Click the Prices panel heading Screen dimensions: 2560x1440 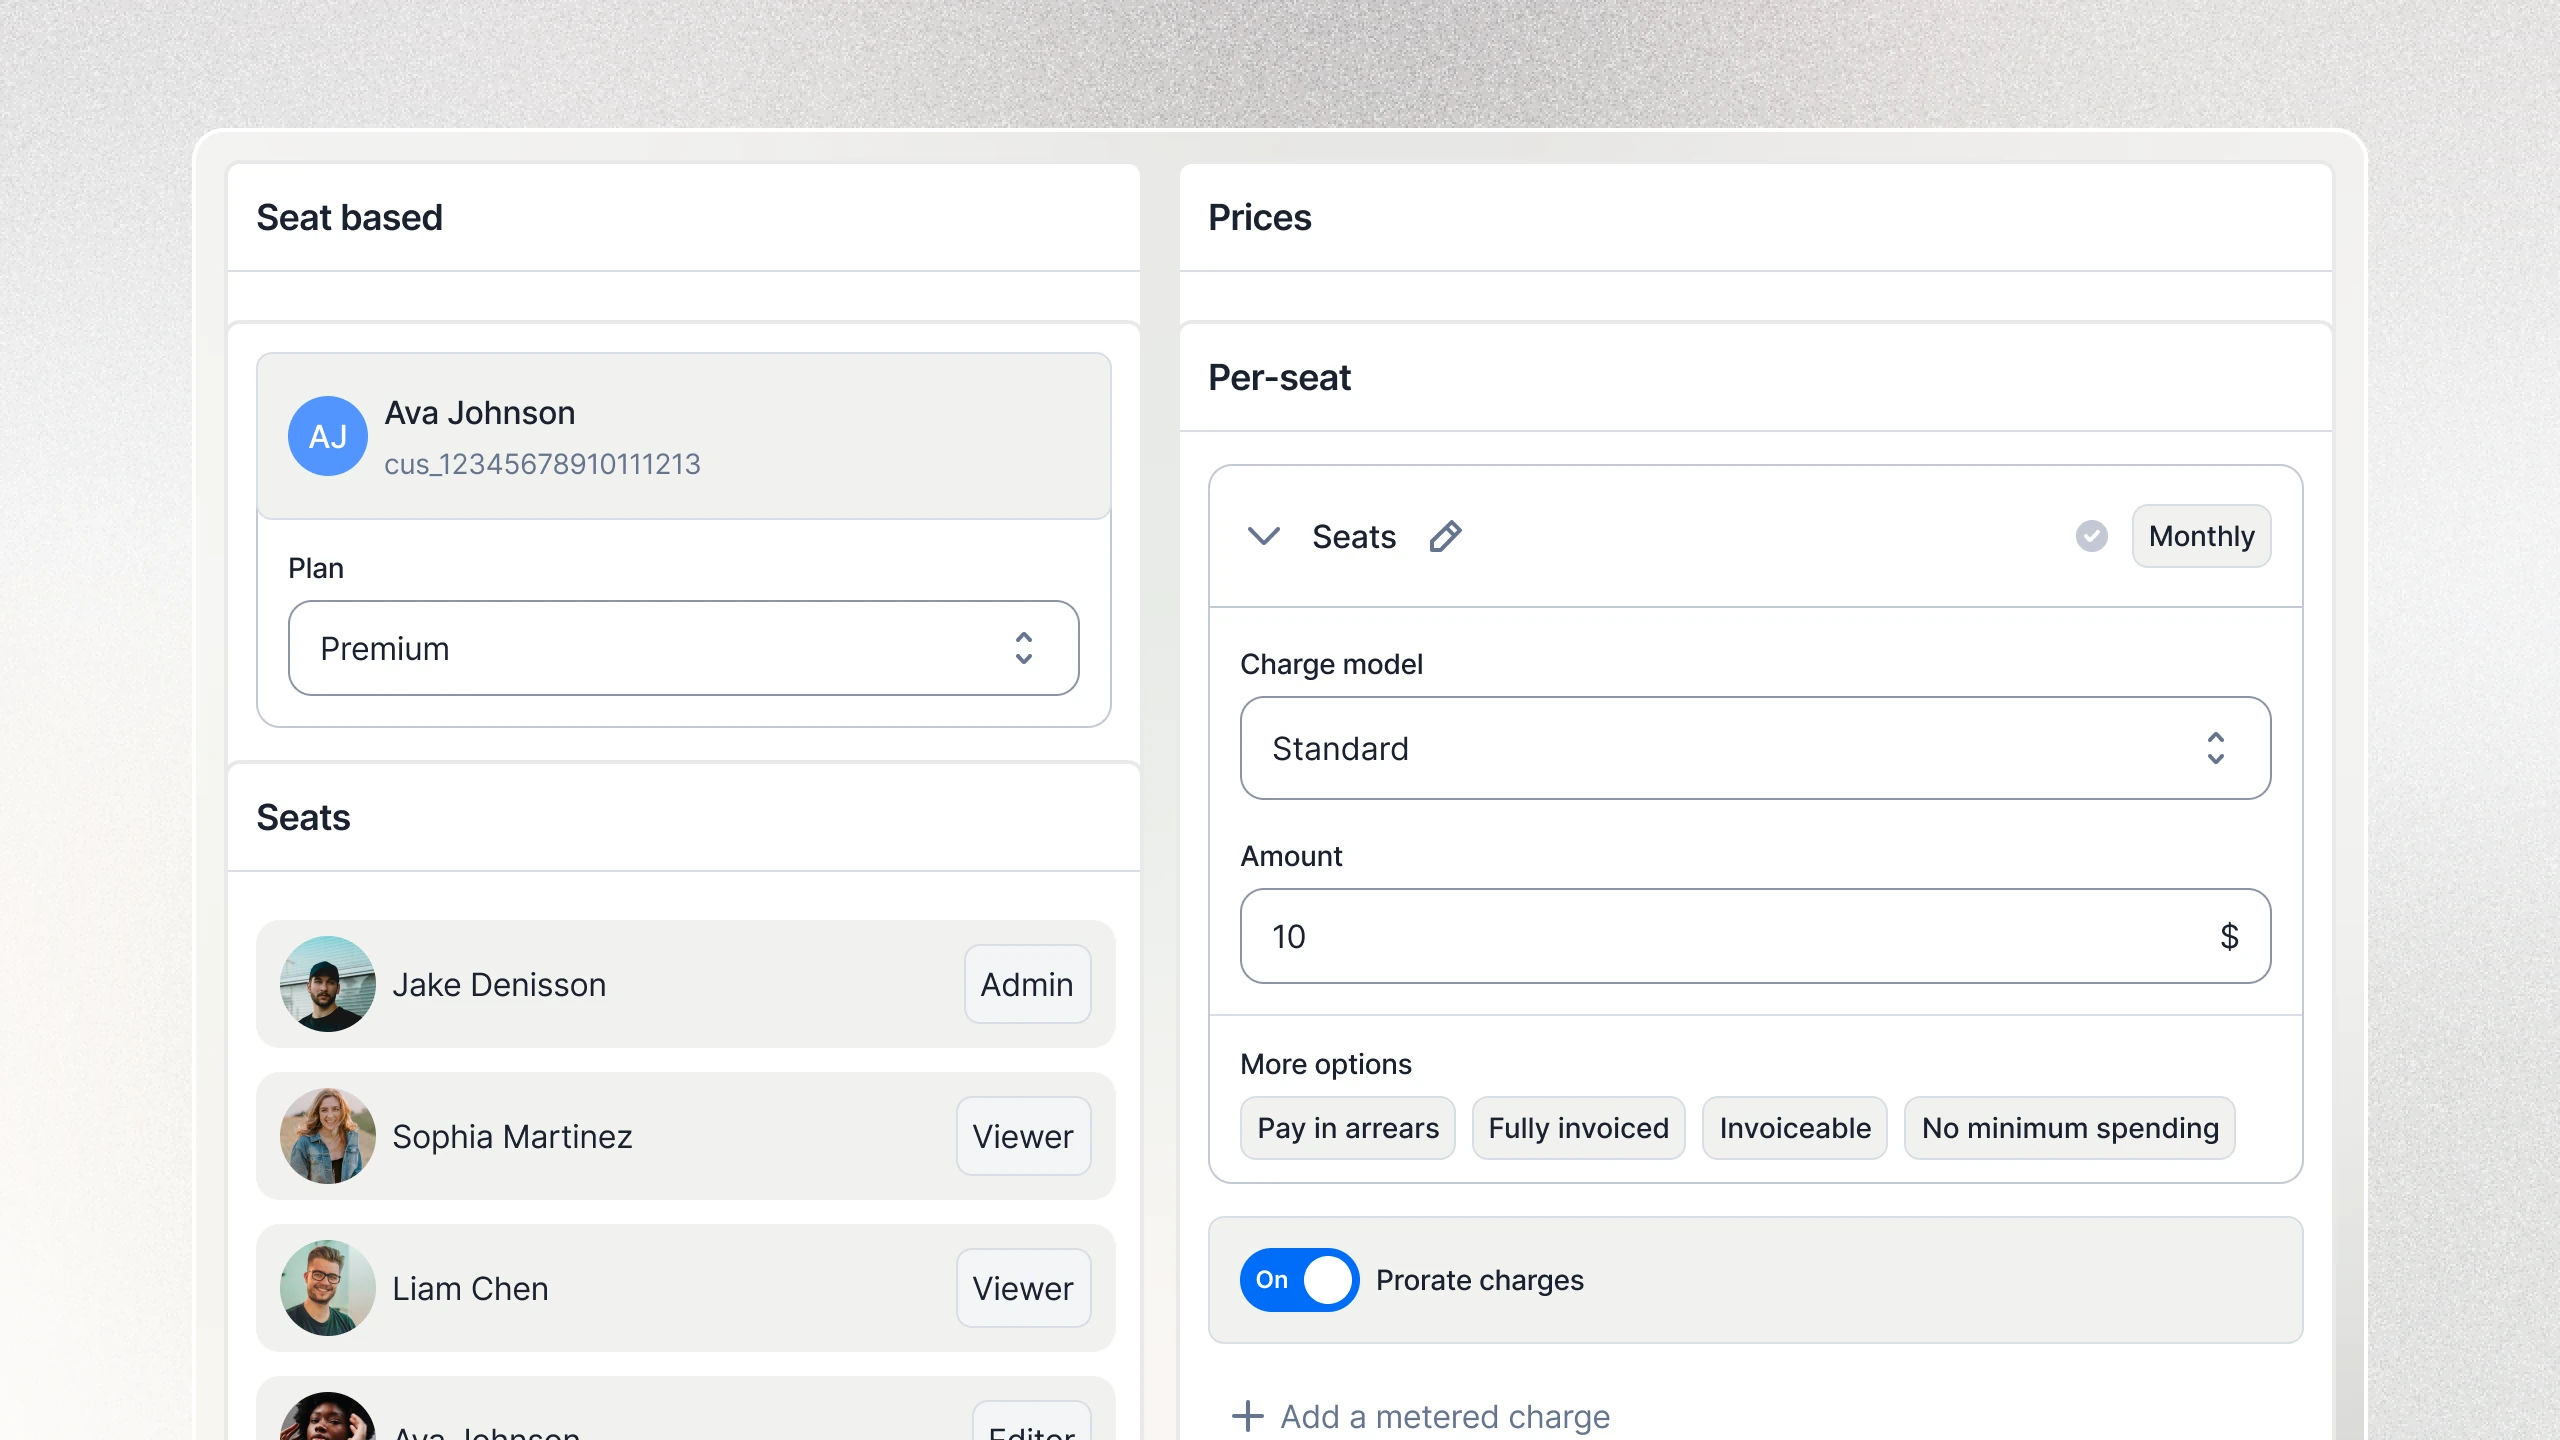[1259, 218]
